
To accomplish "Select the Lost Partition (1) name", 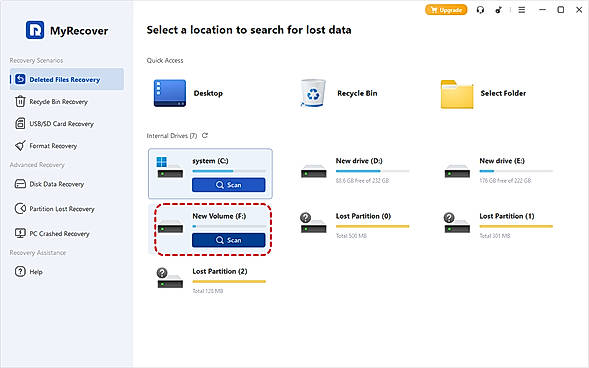I will click(x=507, y=216).
